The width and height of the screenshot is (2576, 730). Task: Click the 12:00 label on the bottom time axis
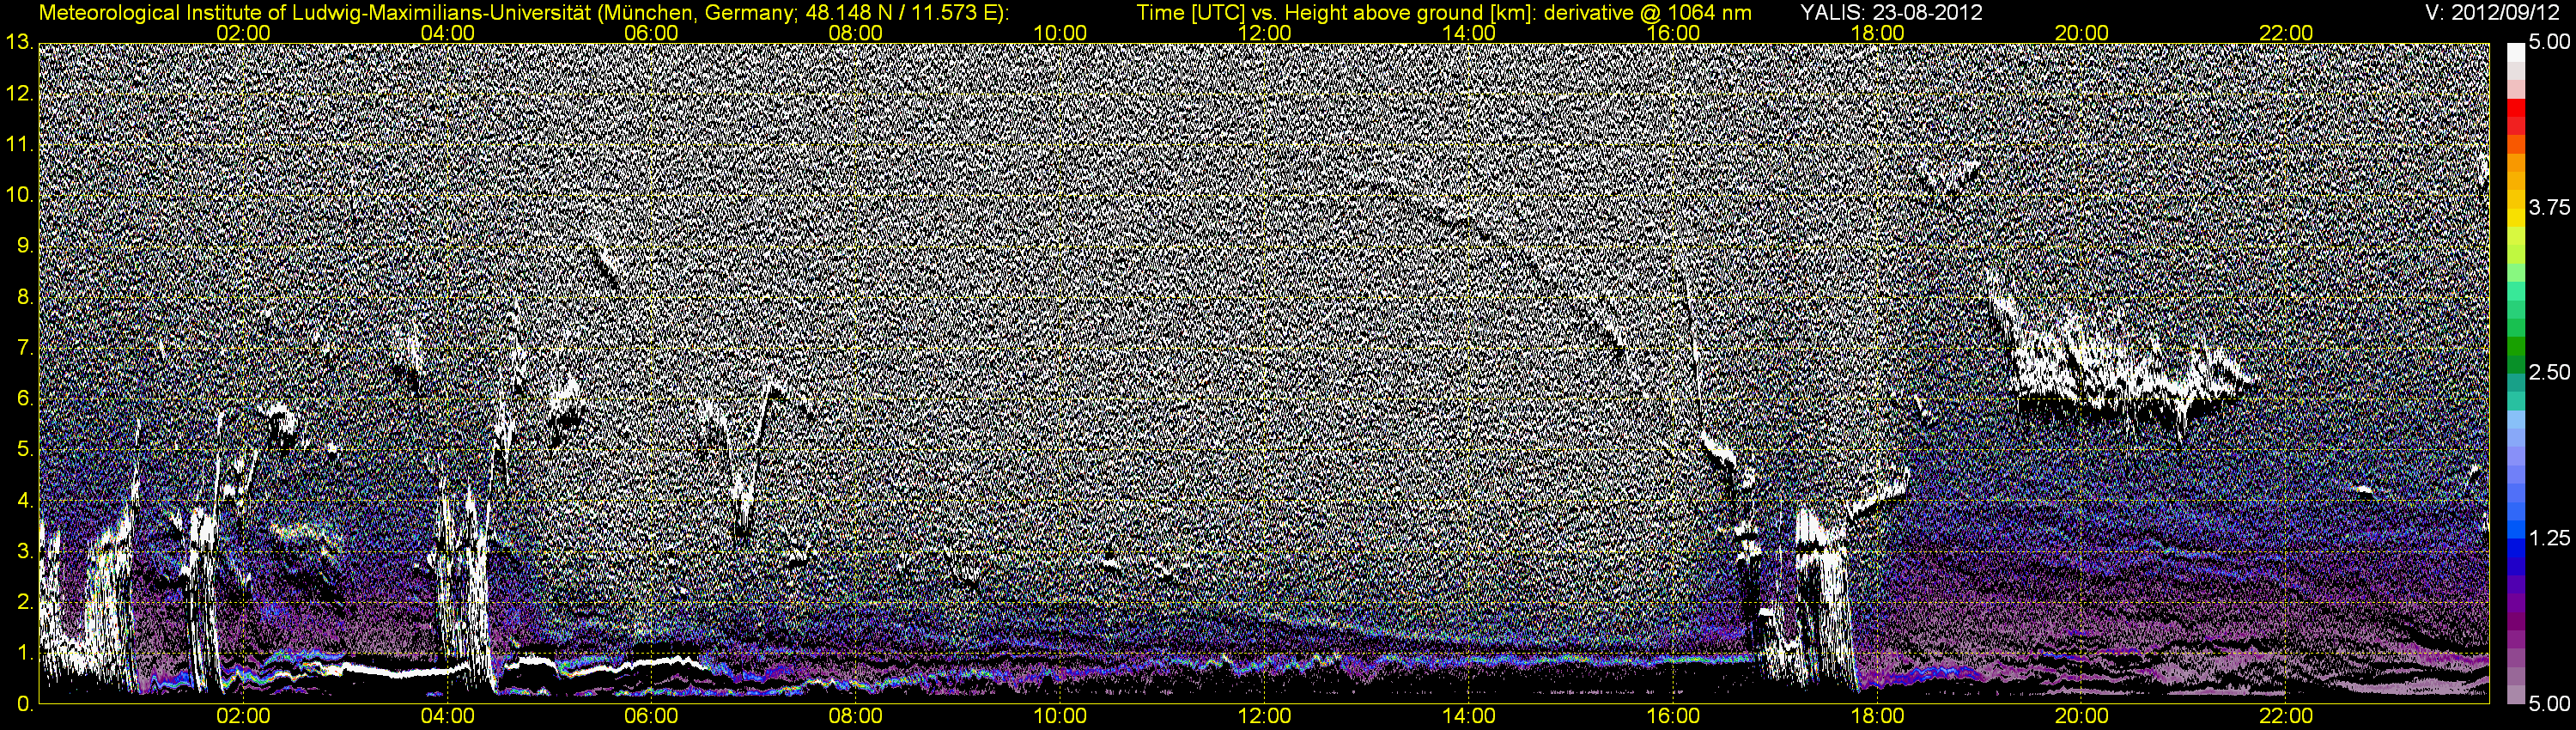pyautogui.click(x=1264, y=716)
